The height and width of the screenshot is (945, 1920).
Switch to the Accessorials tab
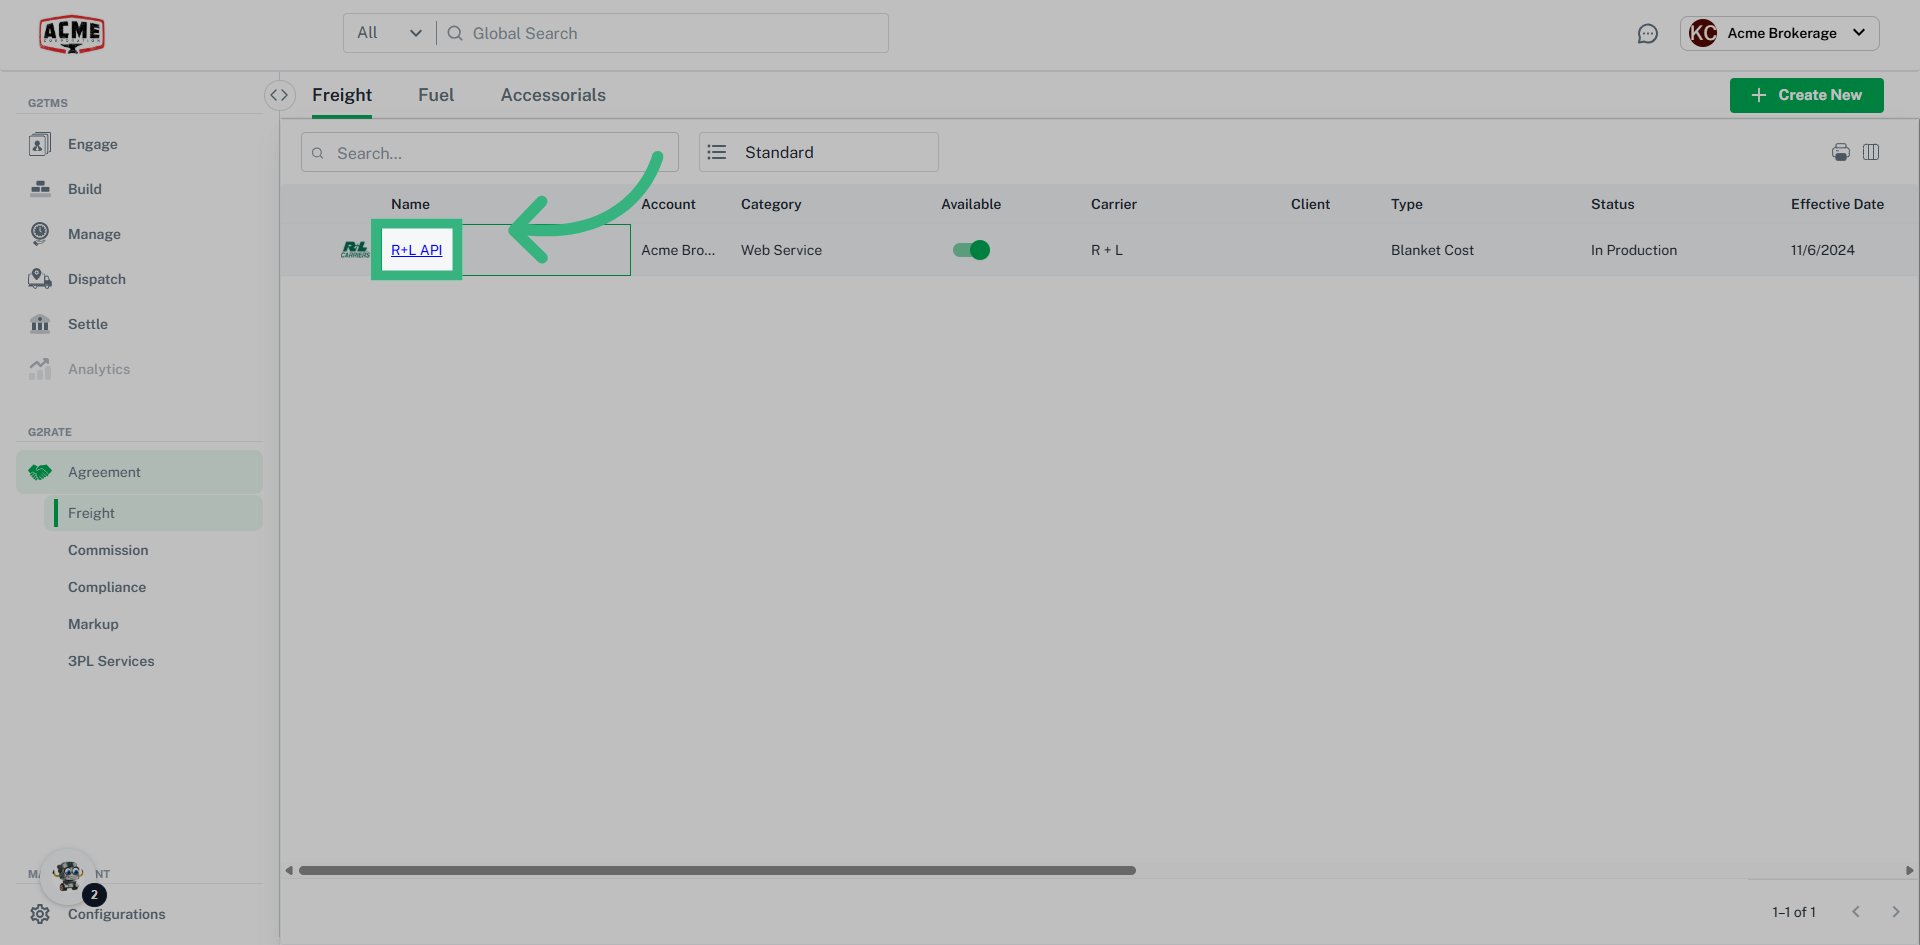[x=553, y=94]
